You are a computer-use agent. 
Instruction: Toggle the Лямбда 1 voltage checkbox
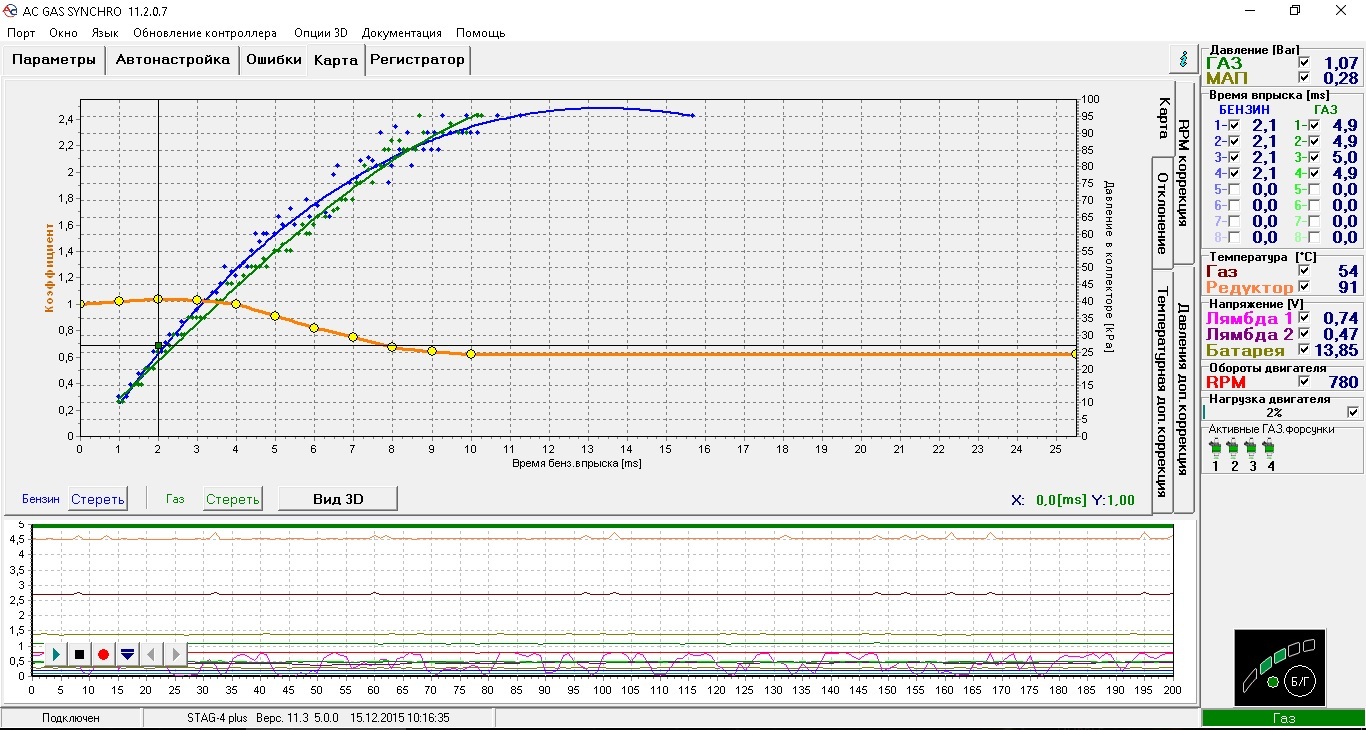[x=1303, y=318]
